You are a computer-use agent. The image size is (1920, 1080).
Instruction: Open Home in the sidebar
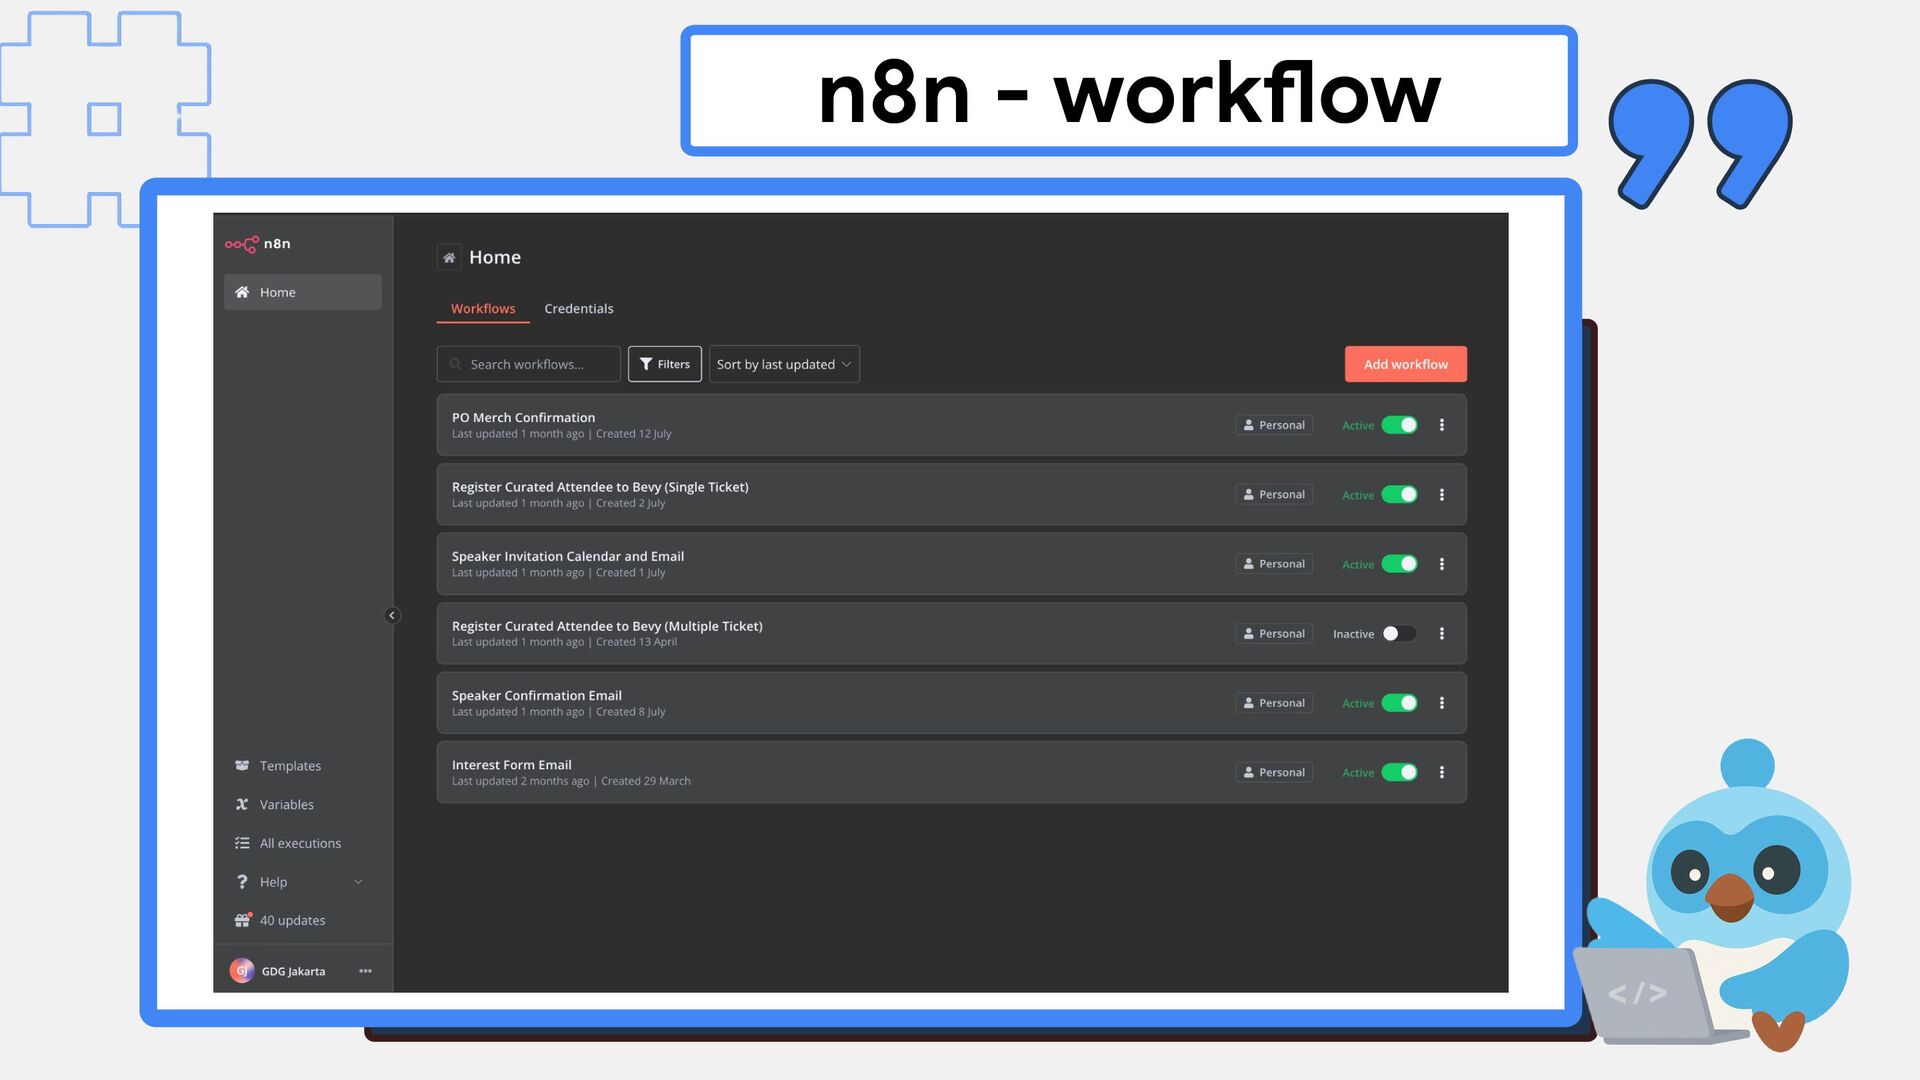[302, 292]
